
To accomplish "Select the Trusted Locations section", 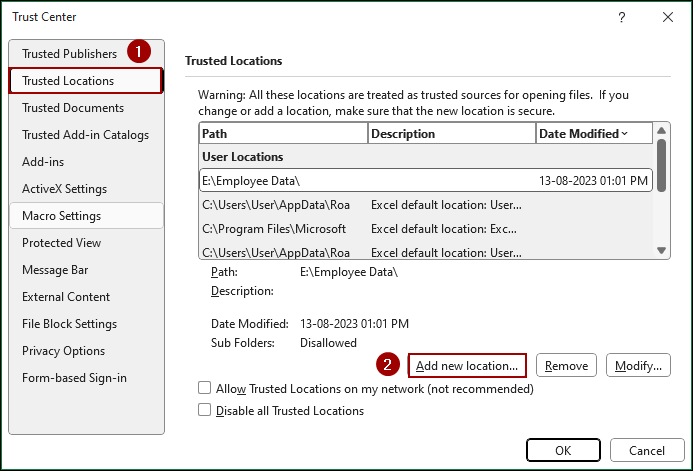I will tap(86, 81).
